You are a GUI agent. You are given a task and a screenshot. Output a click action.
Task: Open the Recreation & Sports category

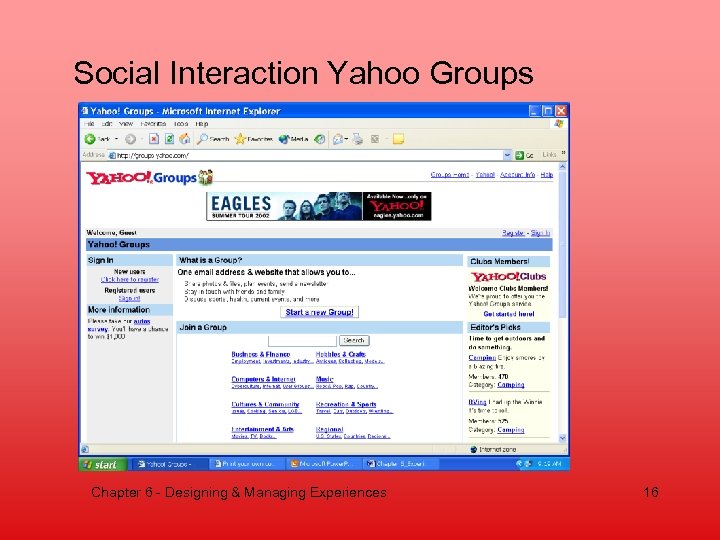346,404
